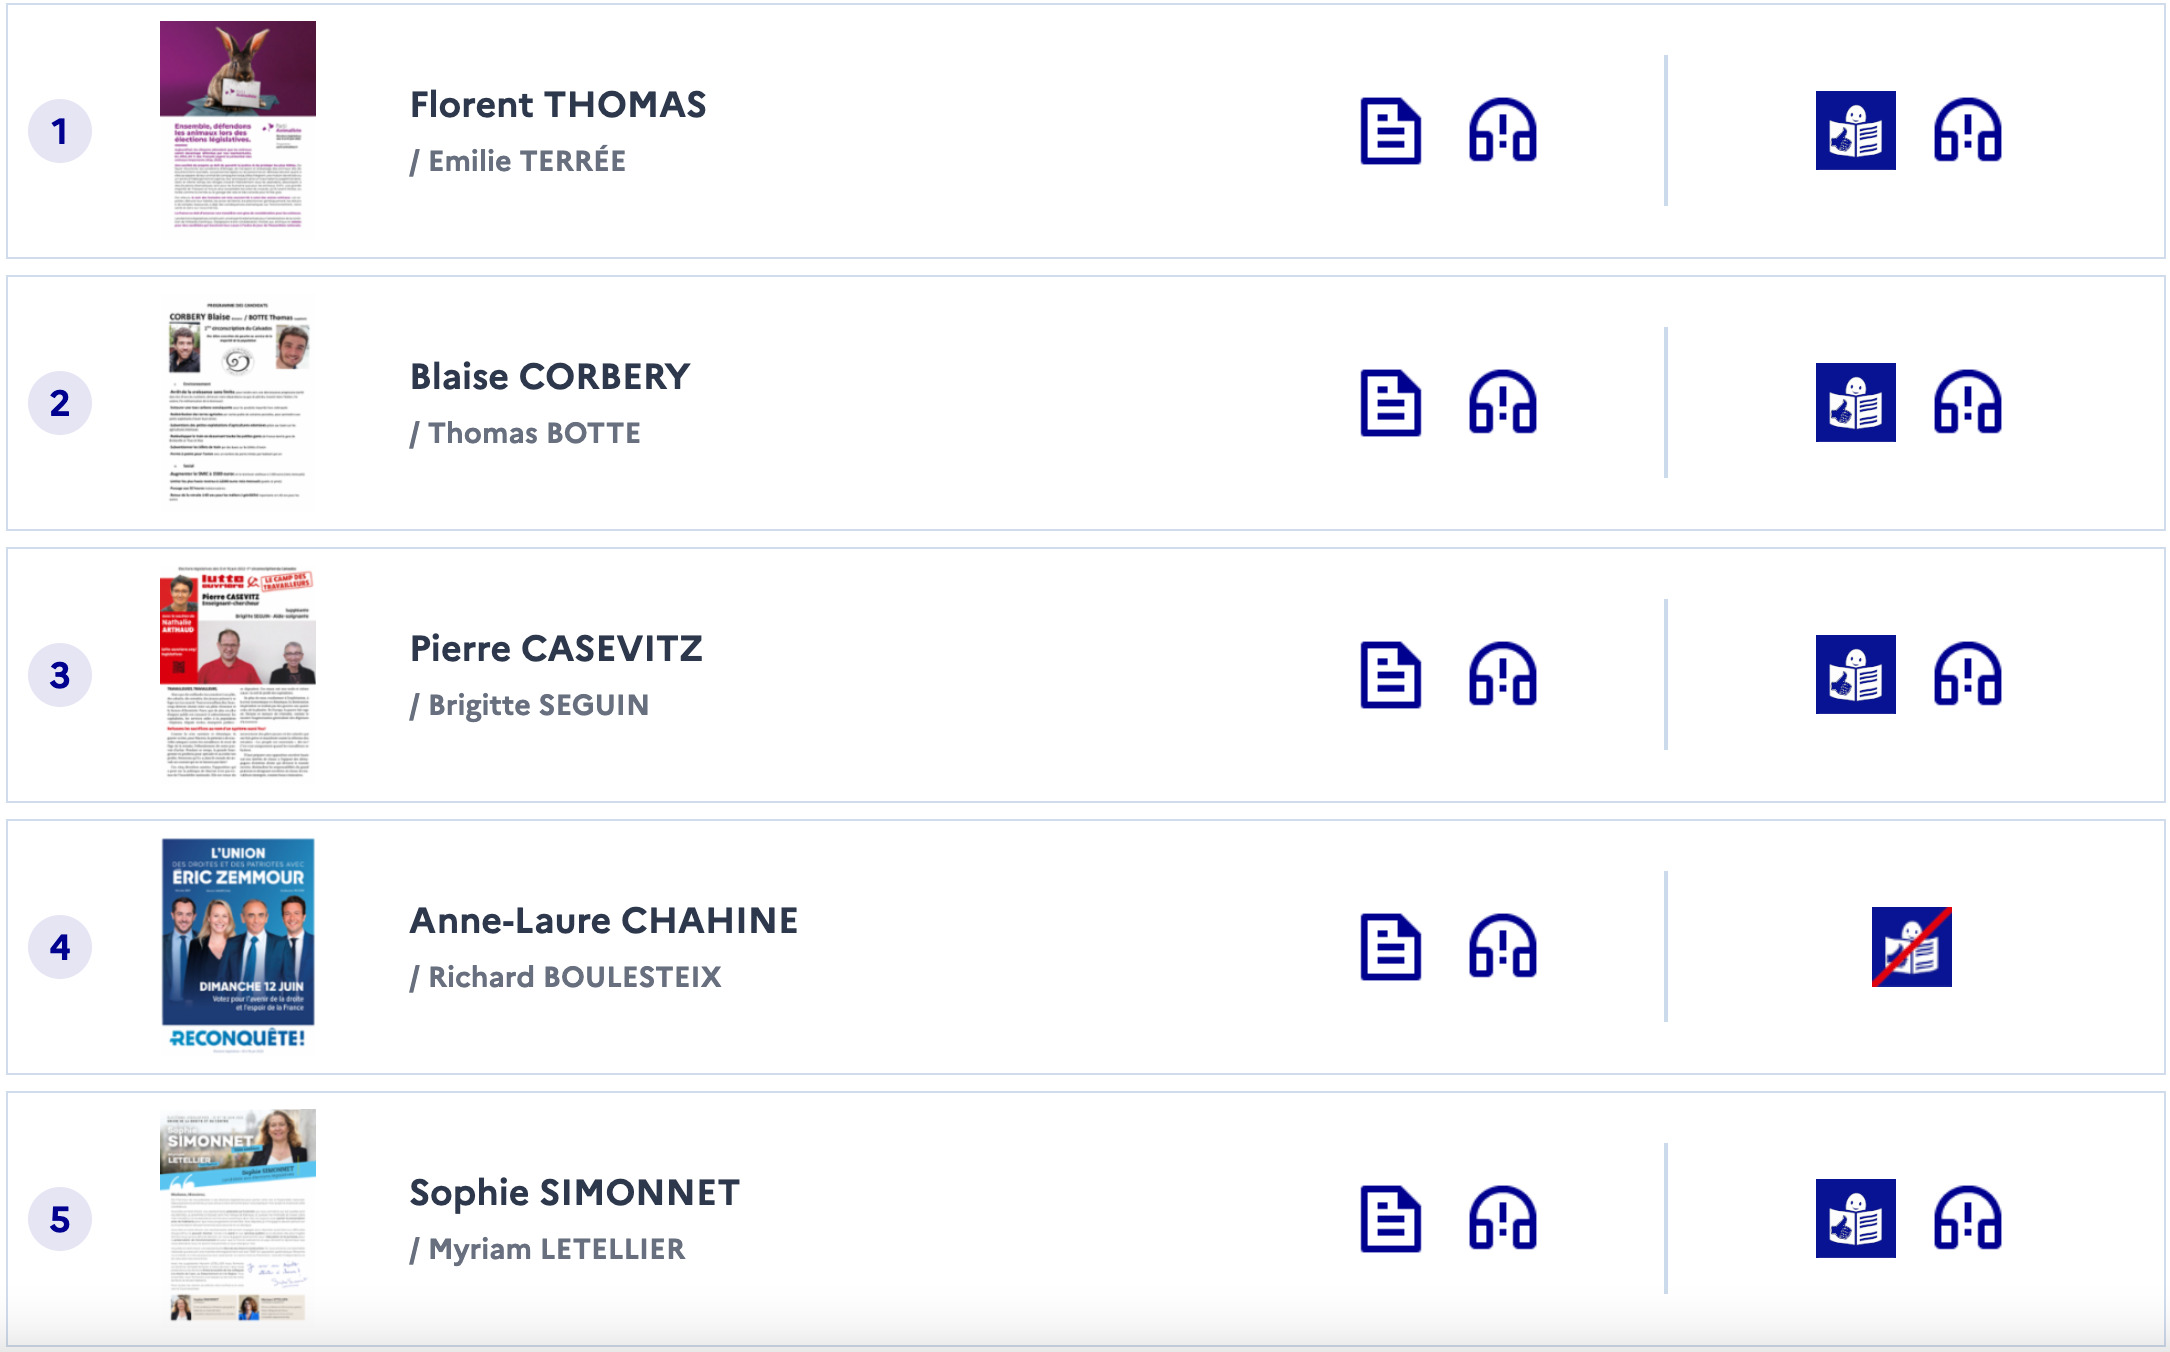The image size is (2170, 1352).
Task: Play easy-read audio for Florent THOMAS
Action: [x=1967, y=131]
